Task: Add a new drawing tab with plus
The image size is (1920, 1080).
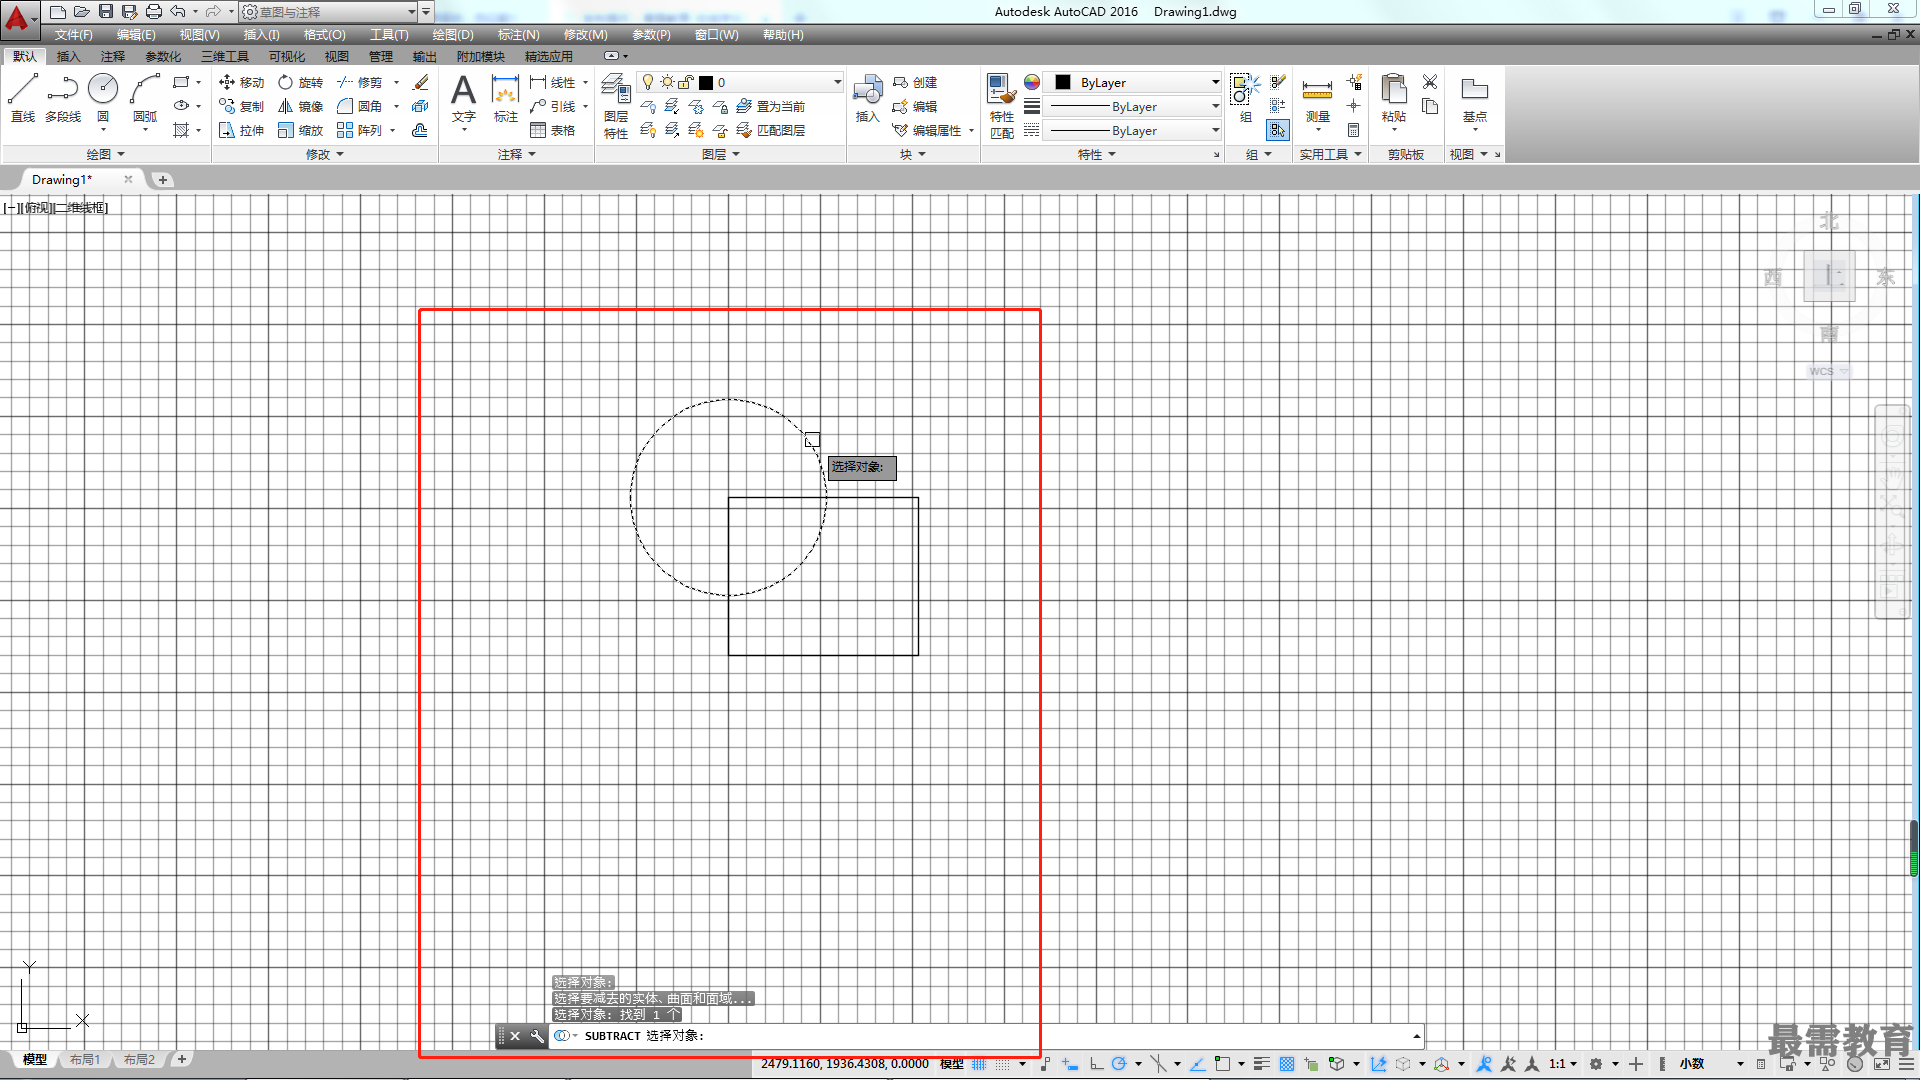Action: point(162,180)
